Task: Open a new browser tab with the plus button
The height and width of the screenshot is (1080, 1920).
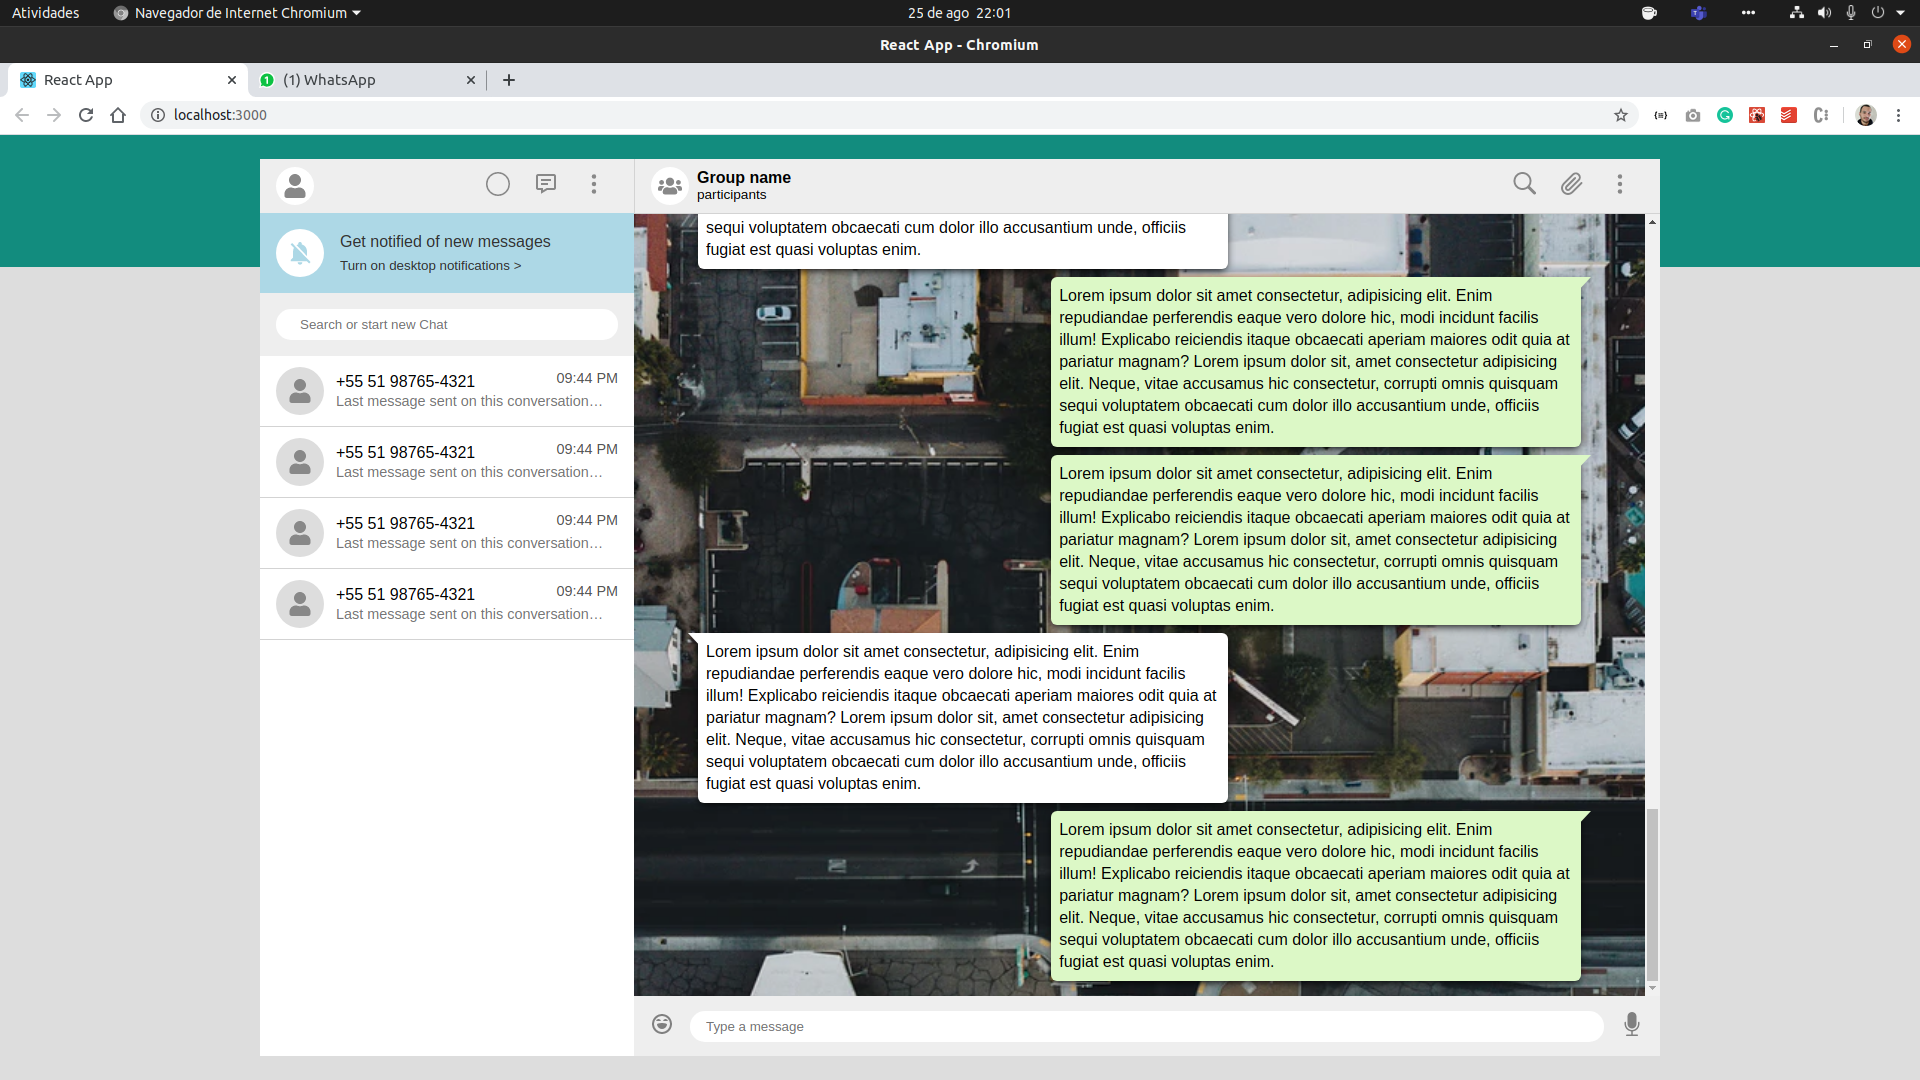Action: point(509,80)
